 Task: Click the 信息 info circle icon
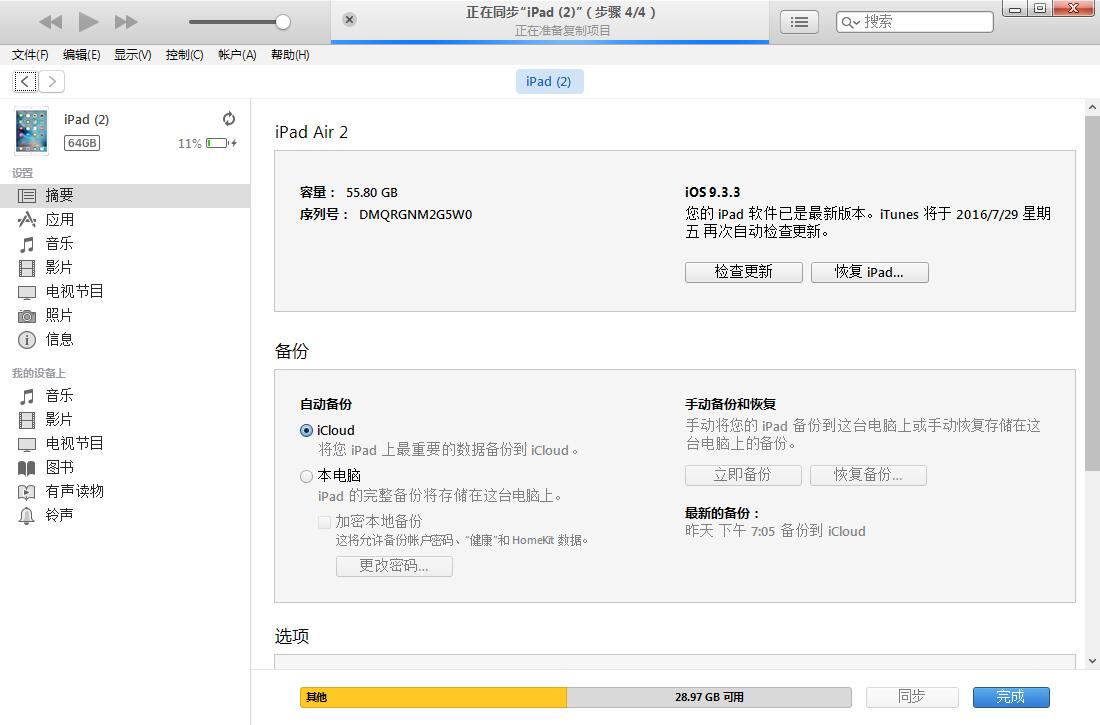pyautogui.click(x=27, y=340)
